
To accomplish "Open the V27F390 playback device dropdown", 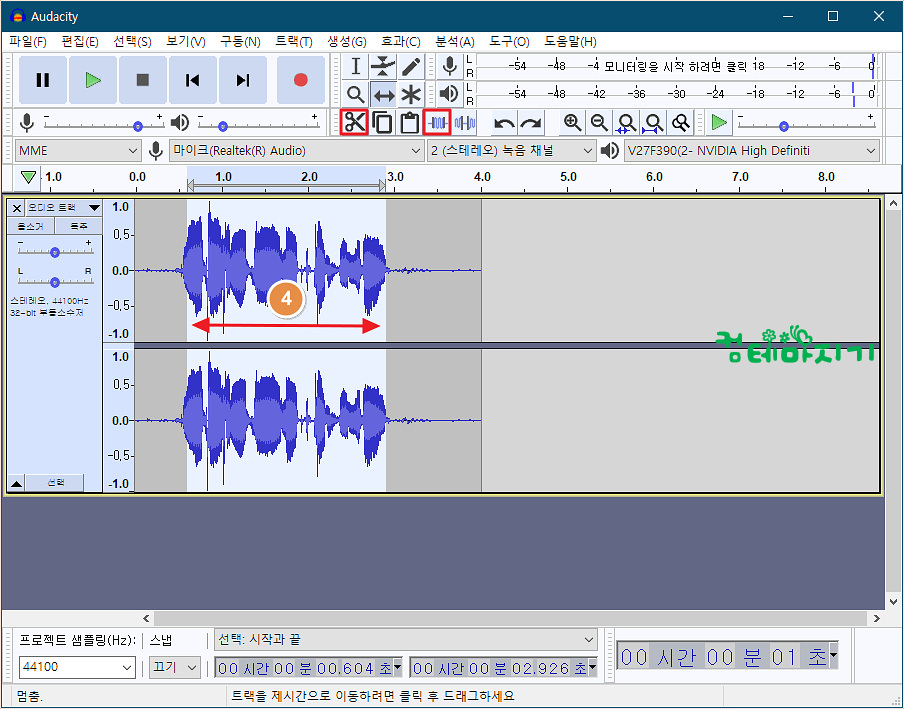I will 752,151.
